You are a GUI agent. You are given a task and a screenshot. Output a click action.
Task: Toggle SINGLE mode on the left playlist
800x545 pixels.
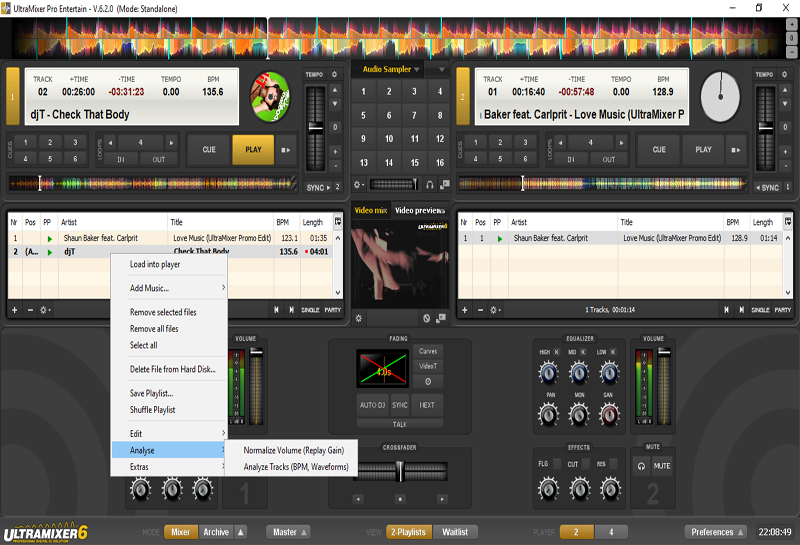[310, 310]
